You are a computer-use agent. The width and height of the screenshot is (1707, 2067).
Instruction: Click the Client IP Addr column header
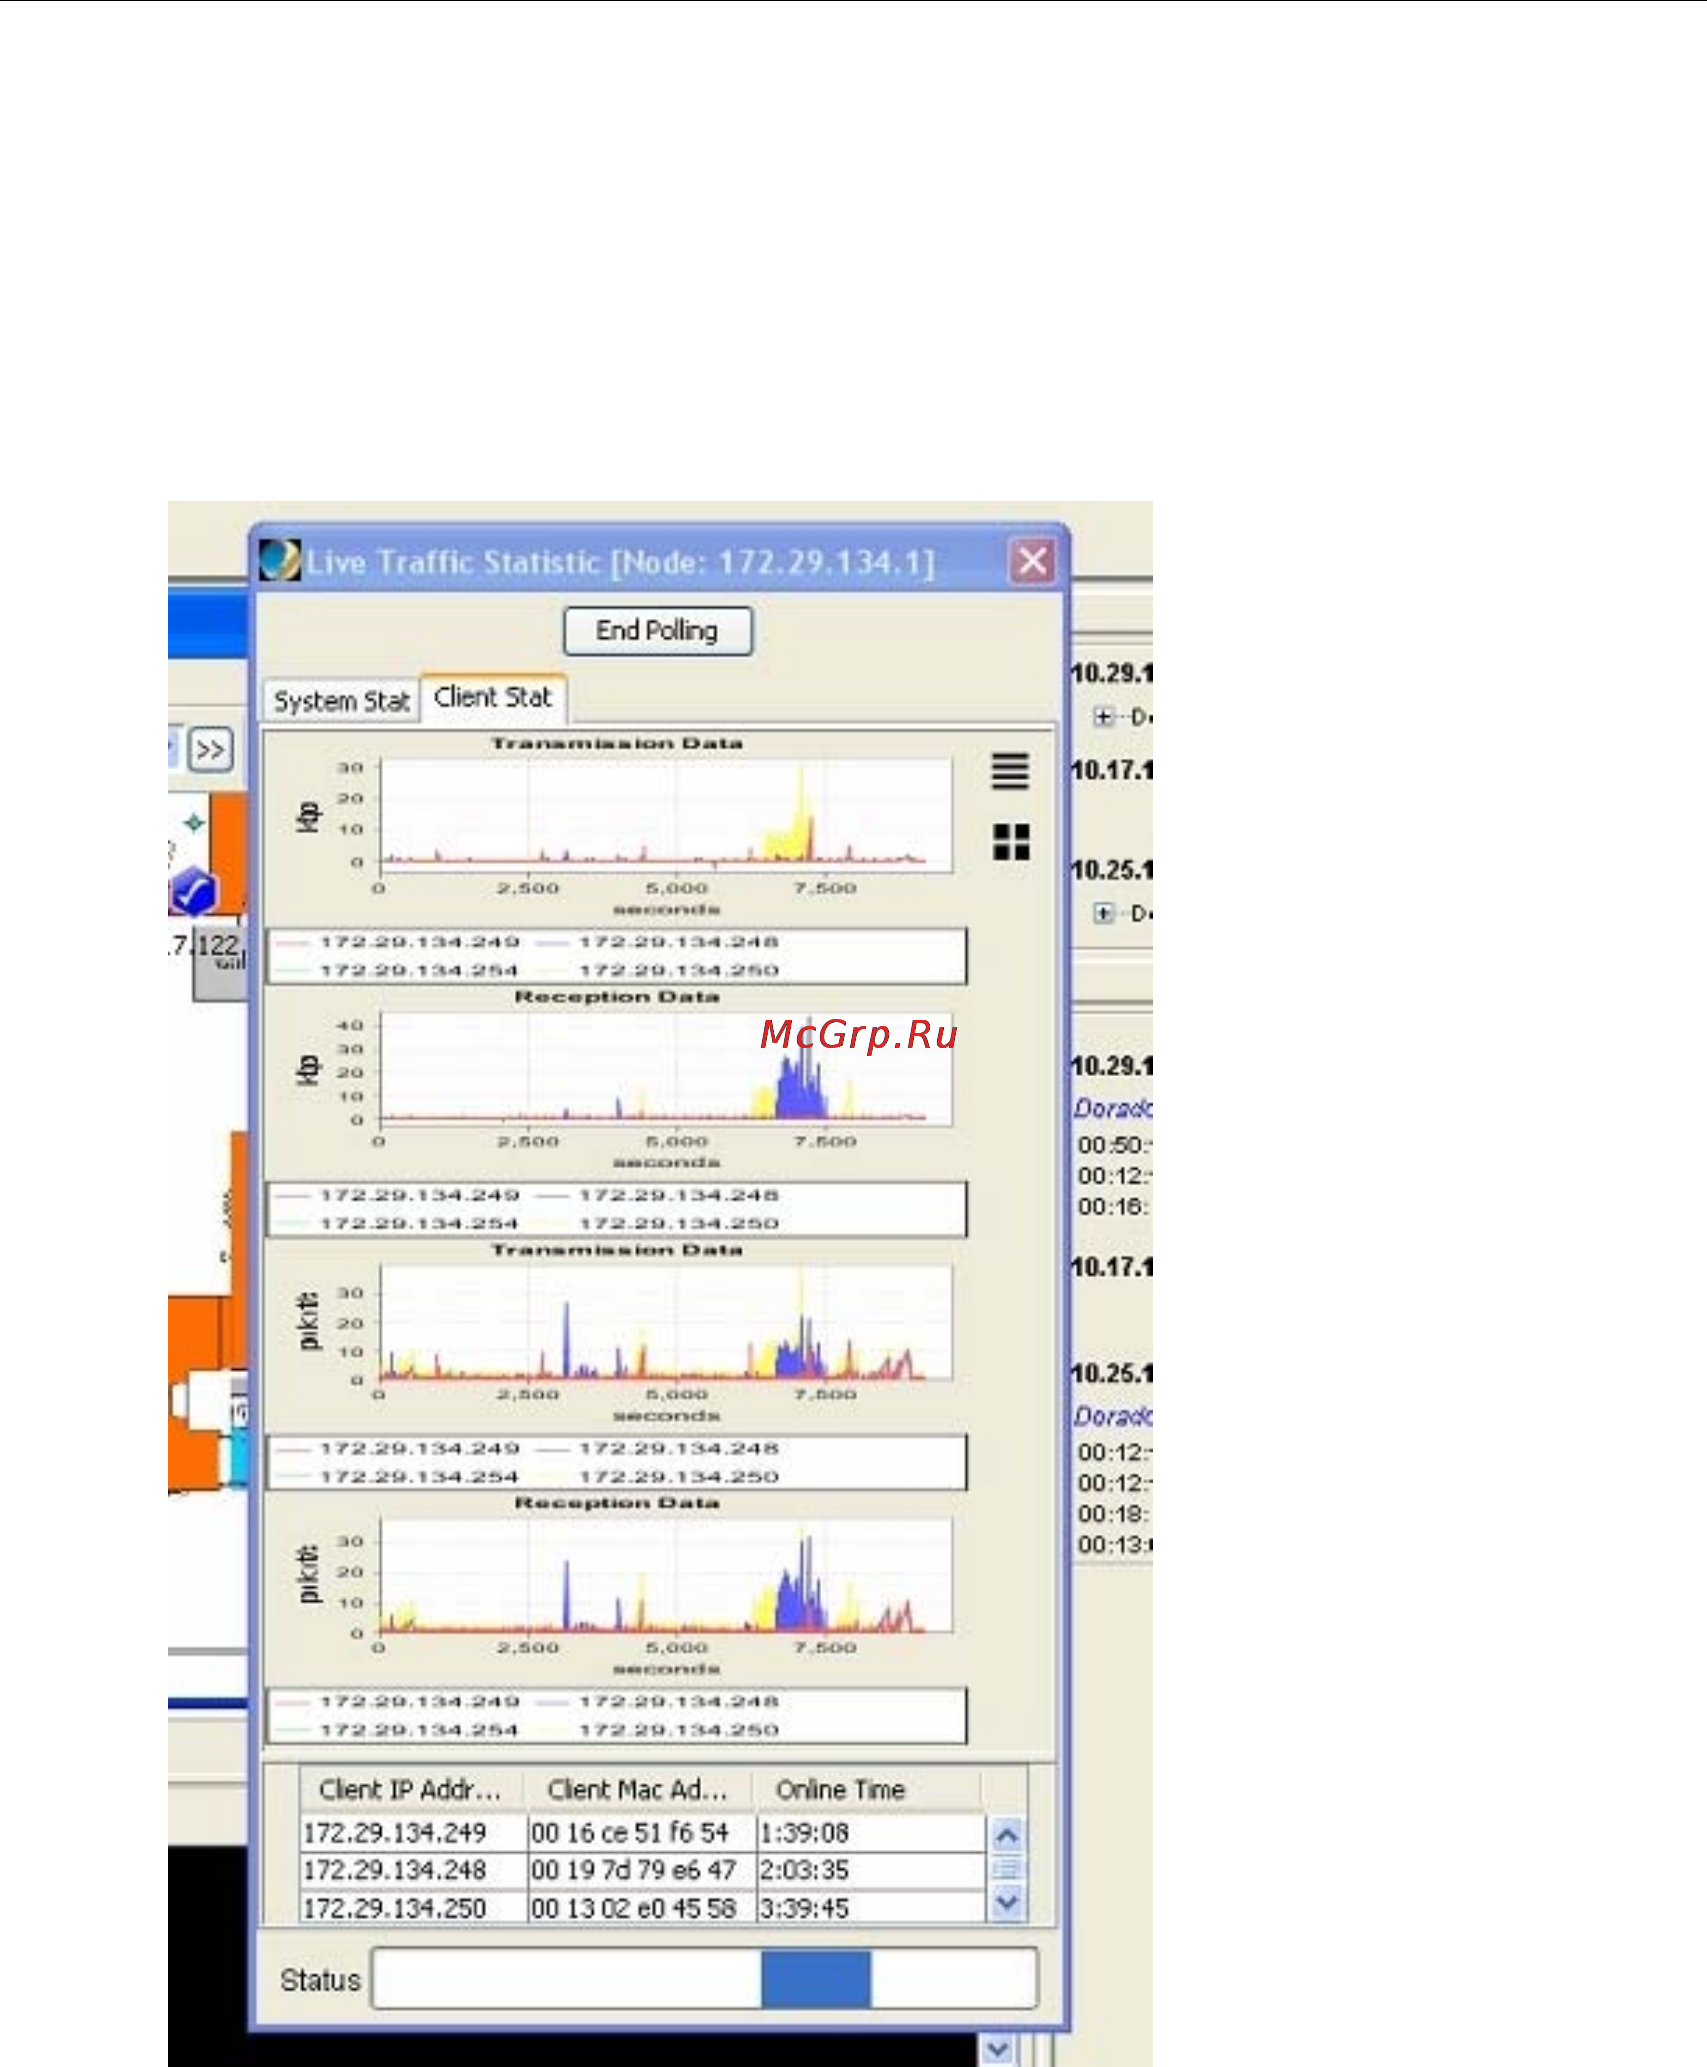coord(411,1789)
